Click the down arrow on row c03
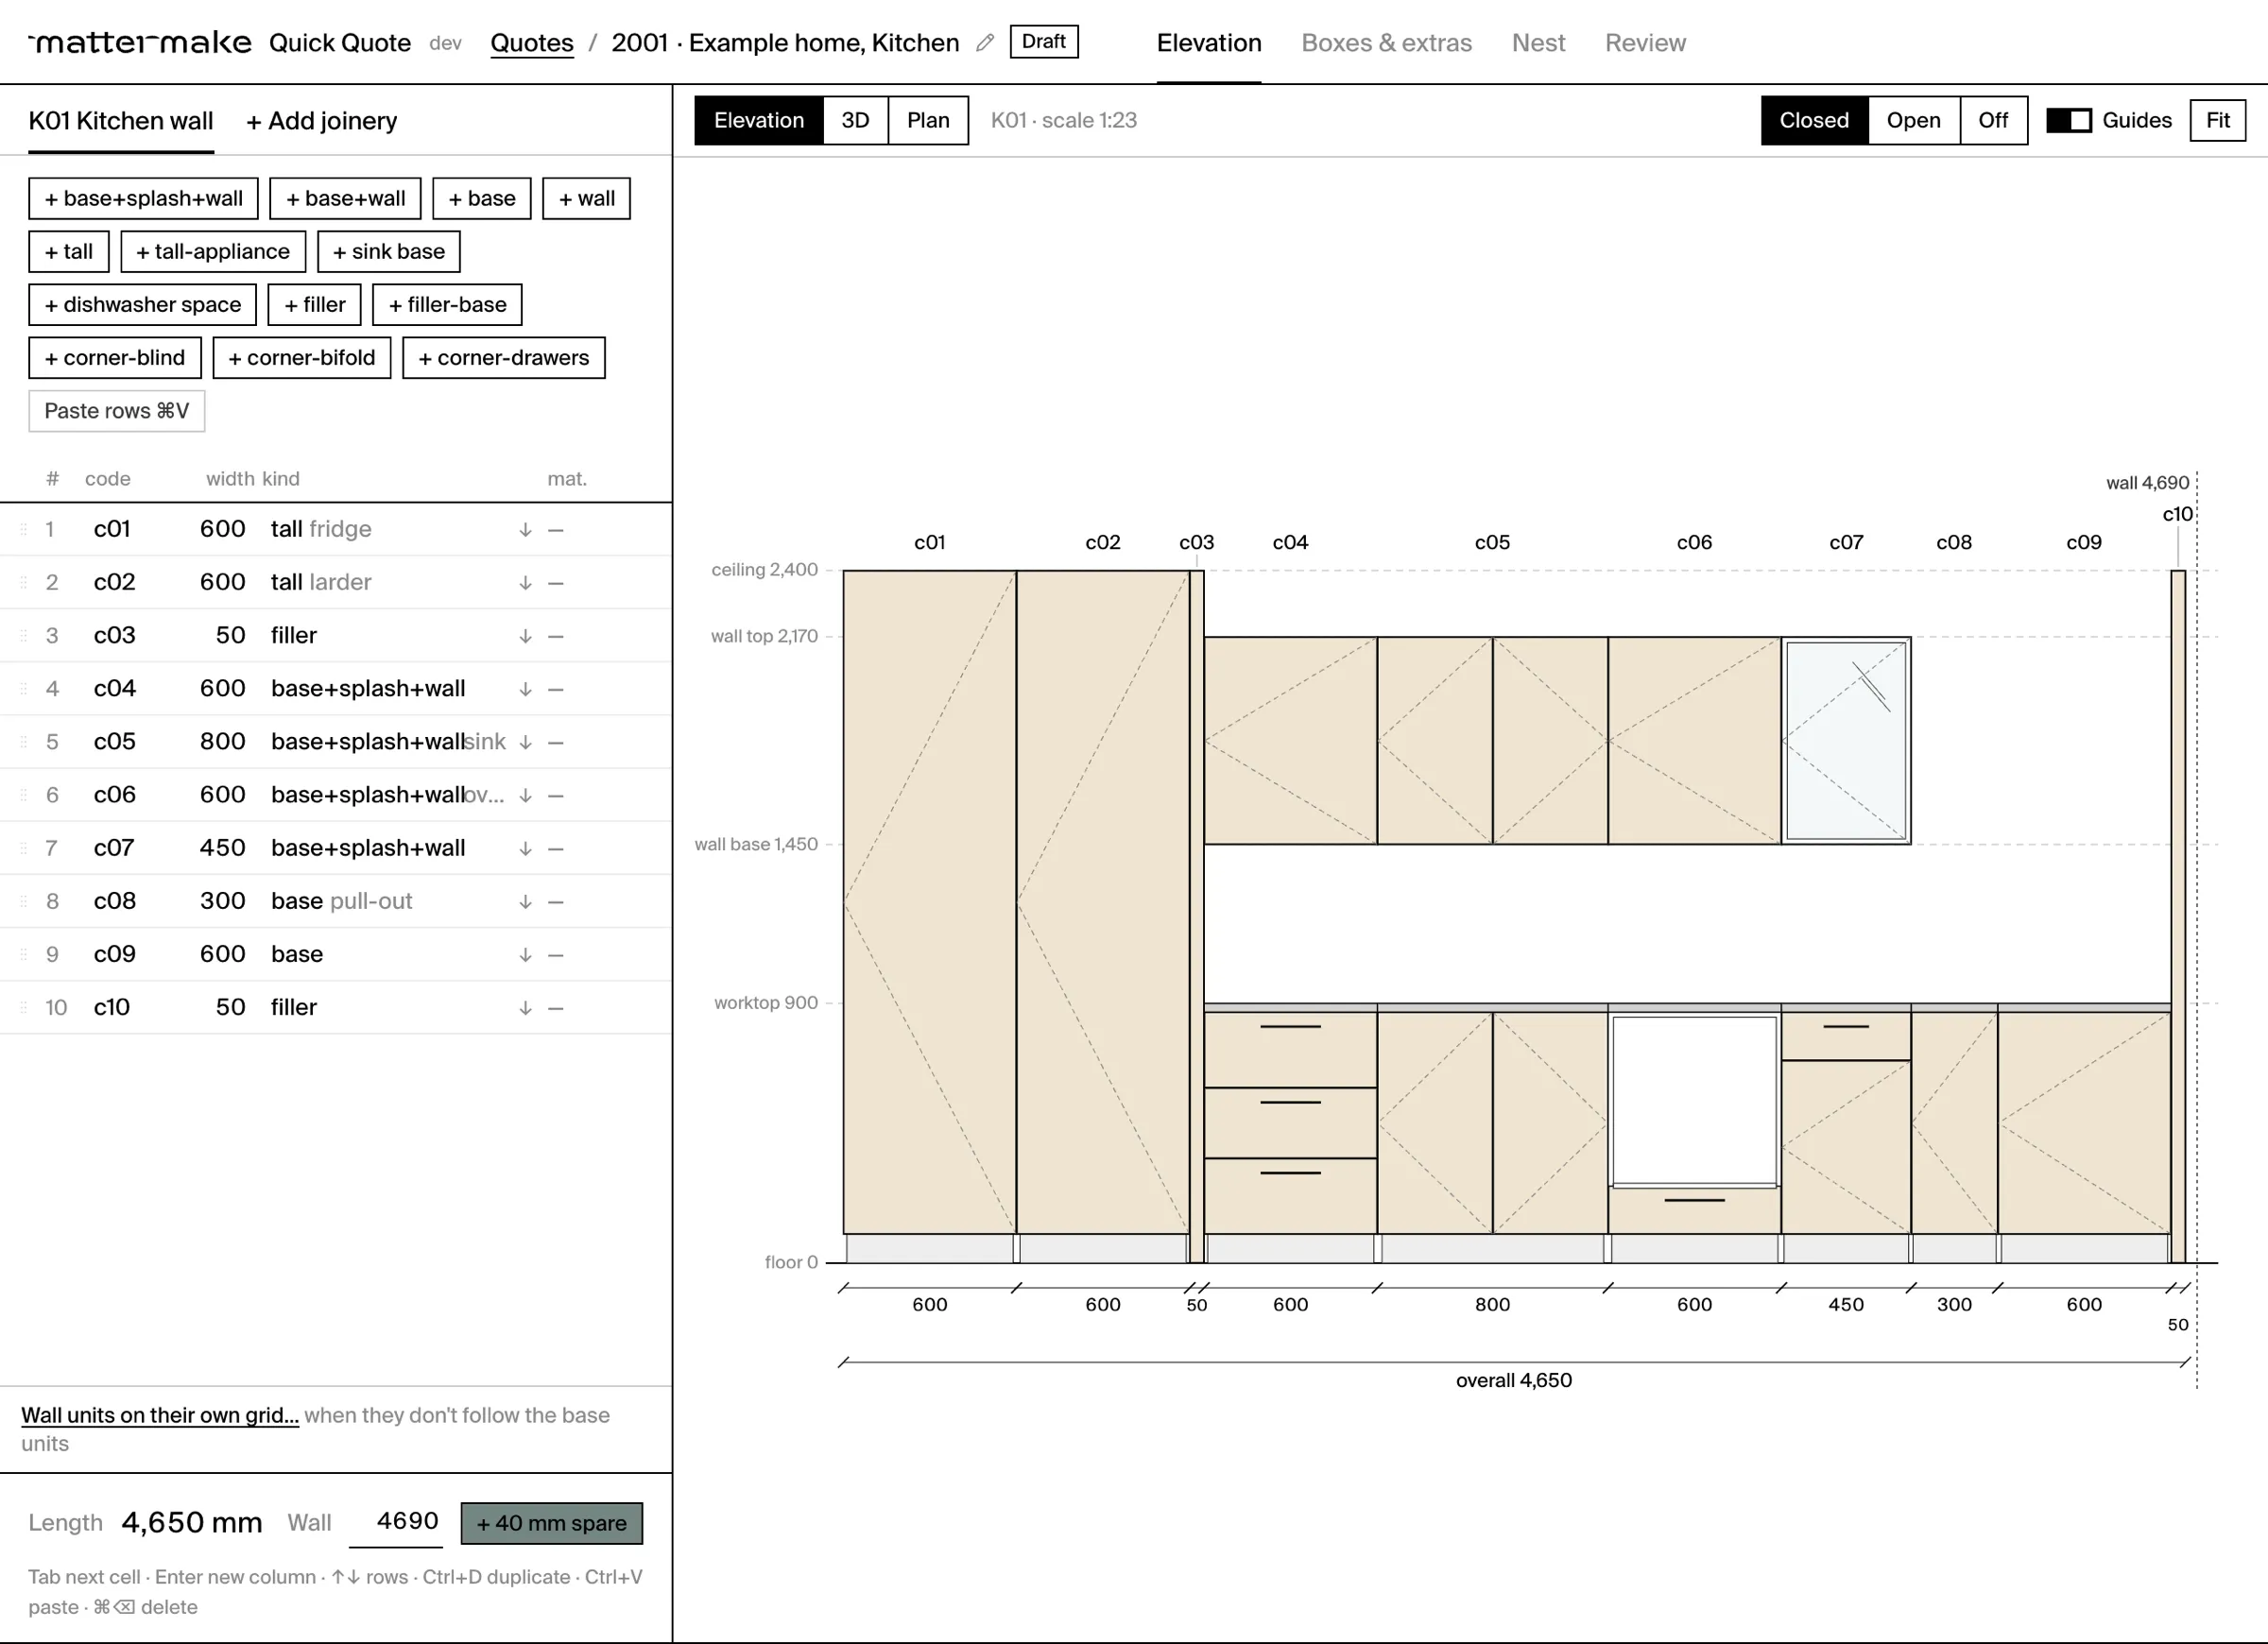Viewport: 2268px width, 1644px height. [x=525, y=636]
